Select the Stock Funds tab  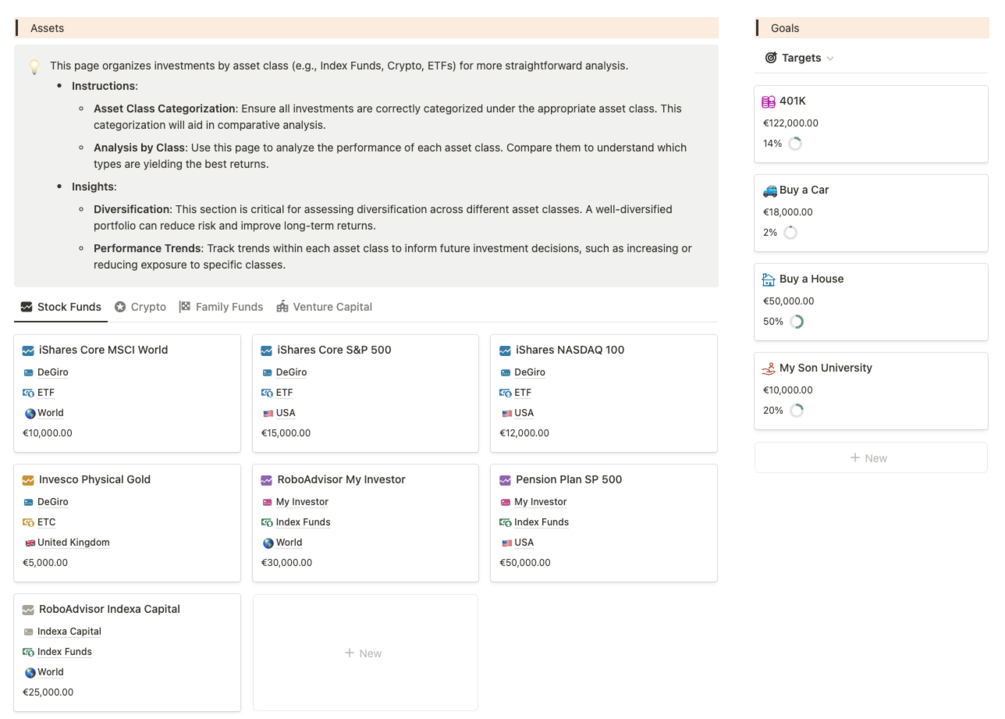61,307
